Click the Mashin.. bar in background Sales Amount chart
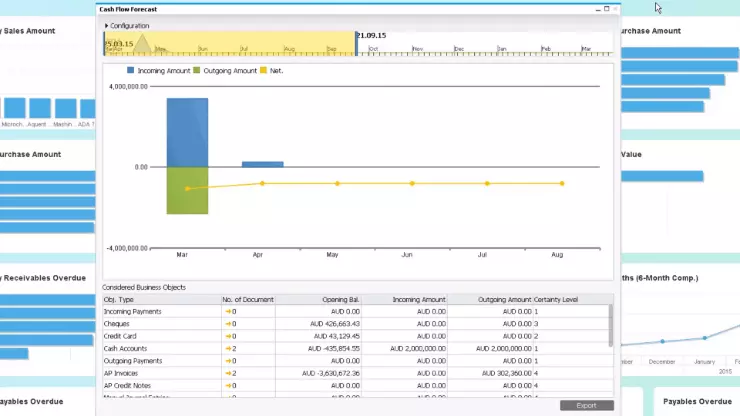The image size is (740, 416). point(66,108)
